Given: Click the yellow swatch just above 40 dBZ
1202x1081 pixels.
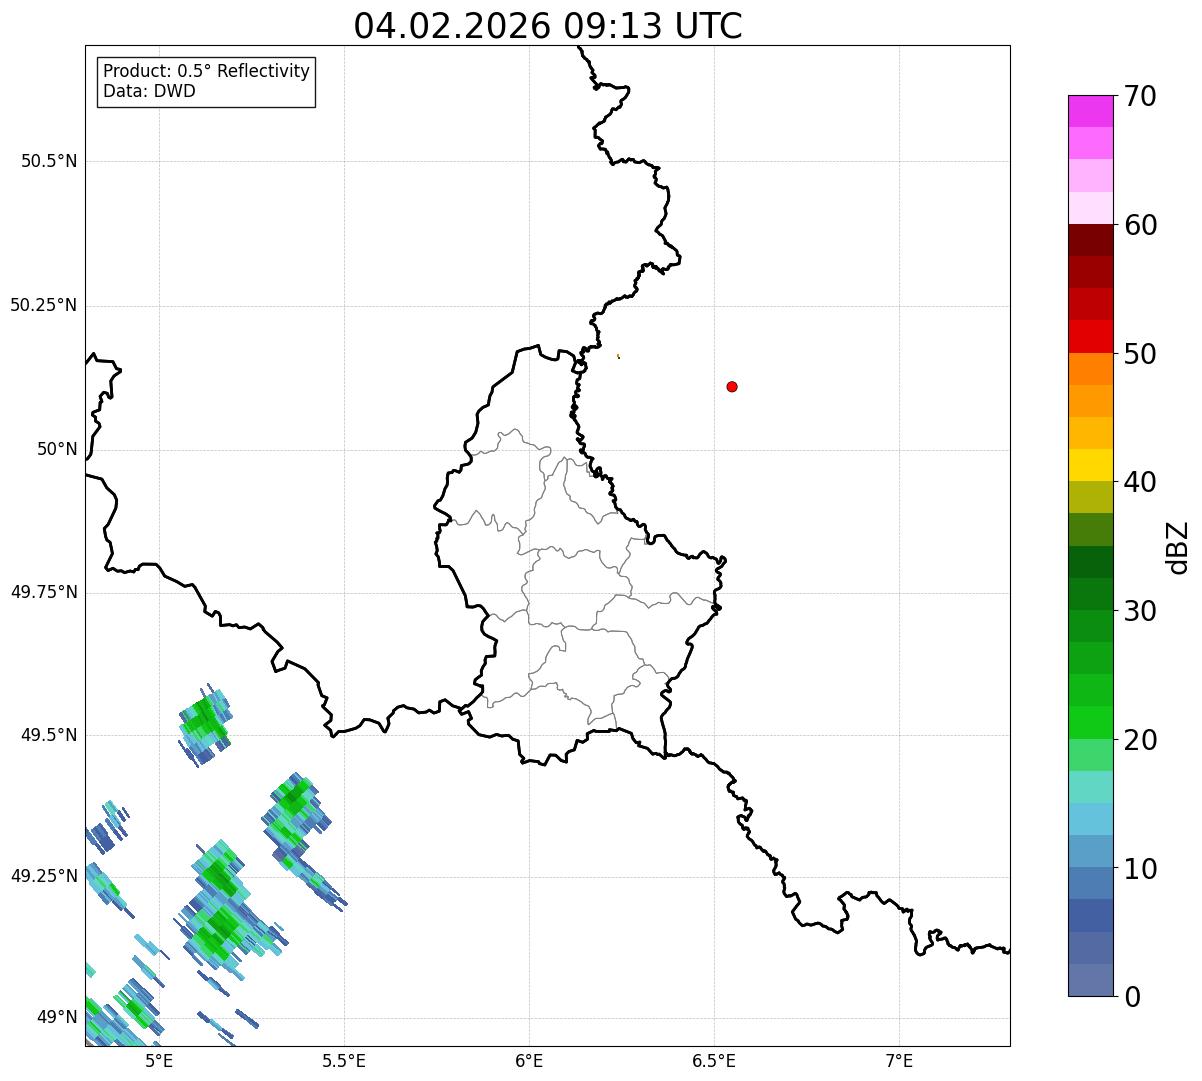Looking at the screenshot, I should [x=1090, y=465].
